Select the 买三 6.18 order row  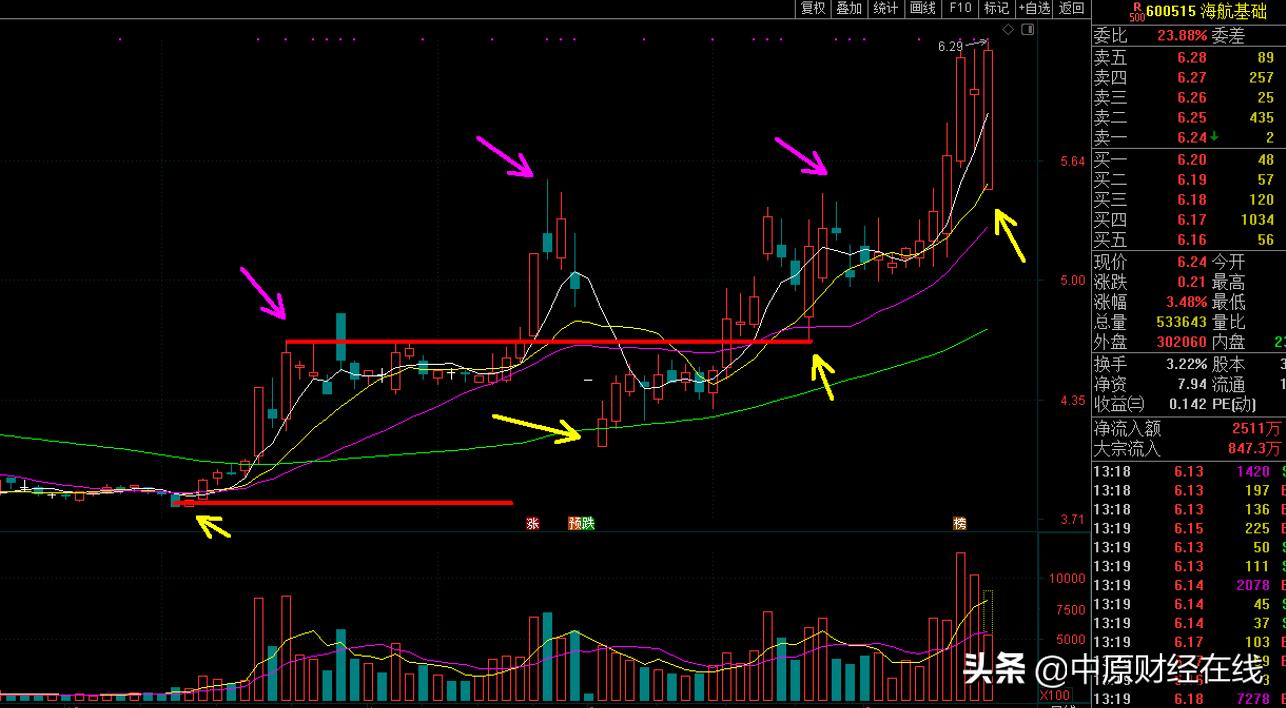1188,200
